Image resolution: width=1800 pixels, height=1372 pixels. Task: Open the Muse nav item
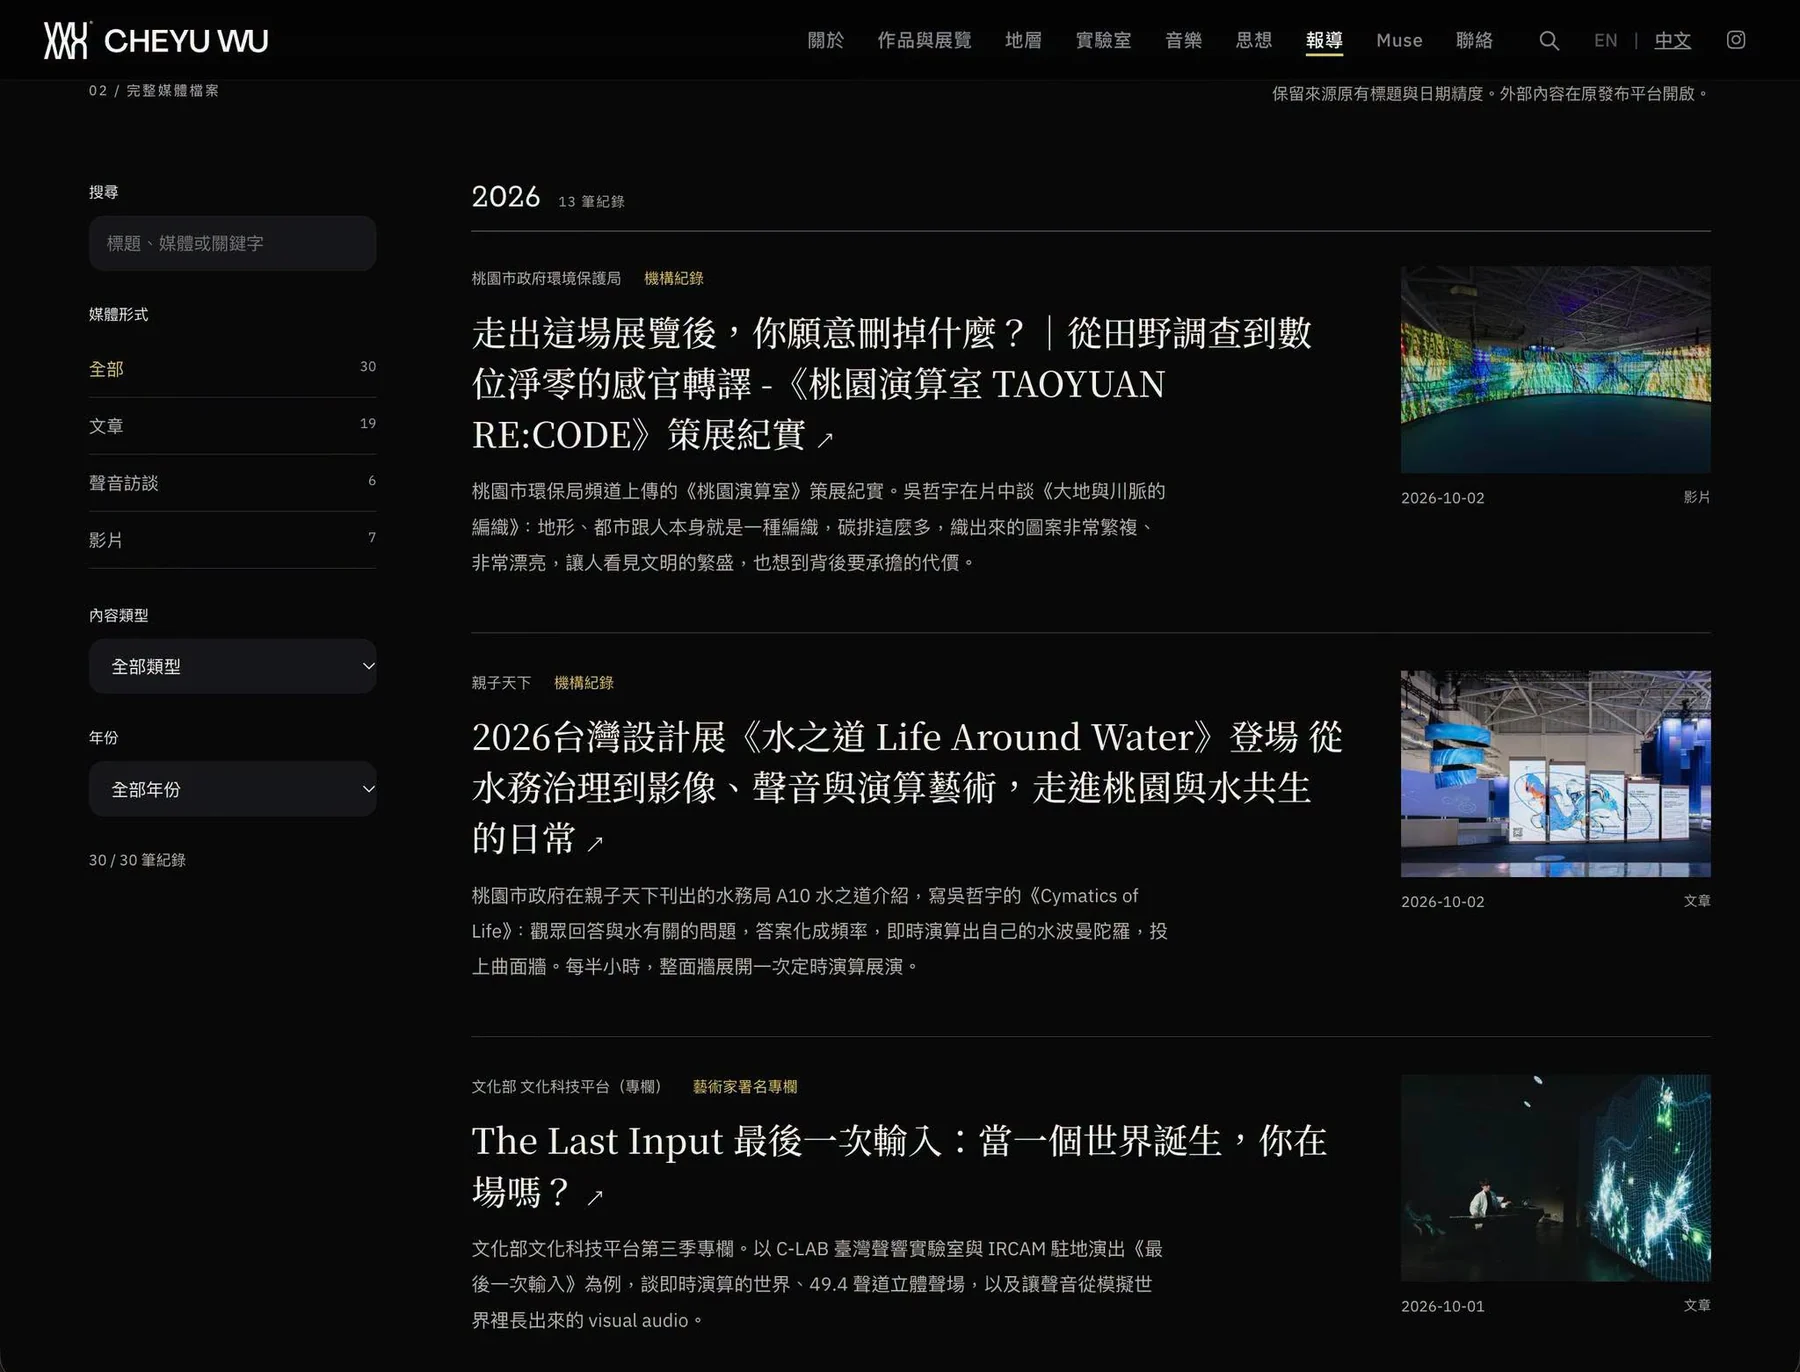click(x=1399, y=40)
